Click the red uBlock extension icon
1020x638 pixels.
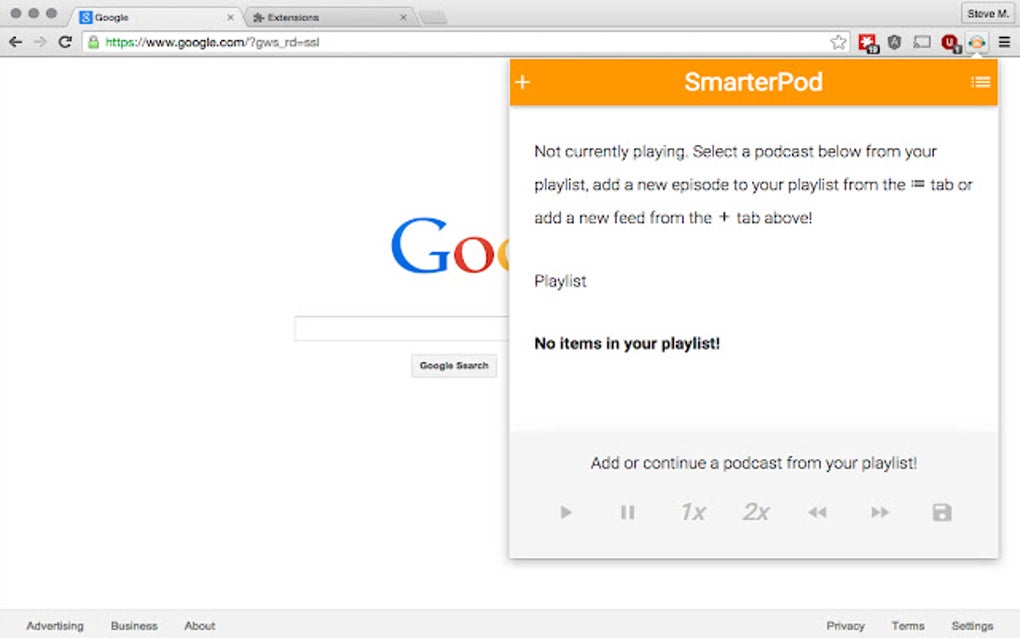pyautogui.click(x=950, y=43)
